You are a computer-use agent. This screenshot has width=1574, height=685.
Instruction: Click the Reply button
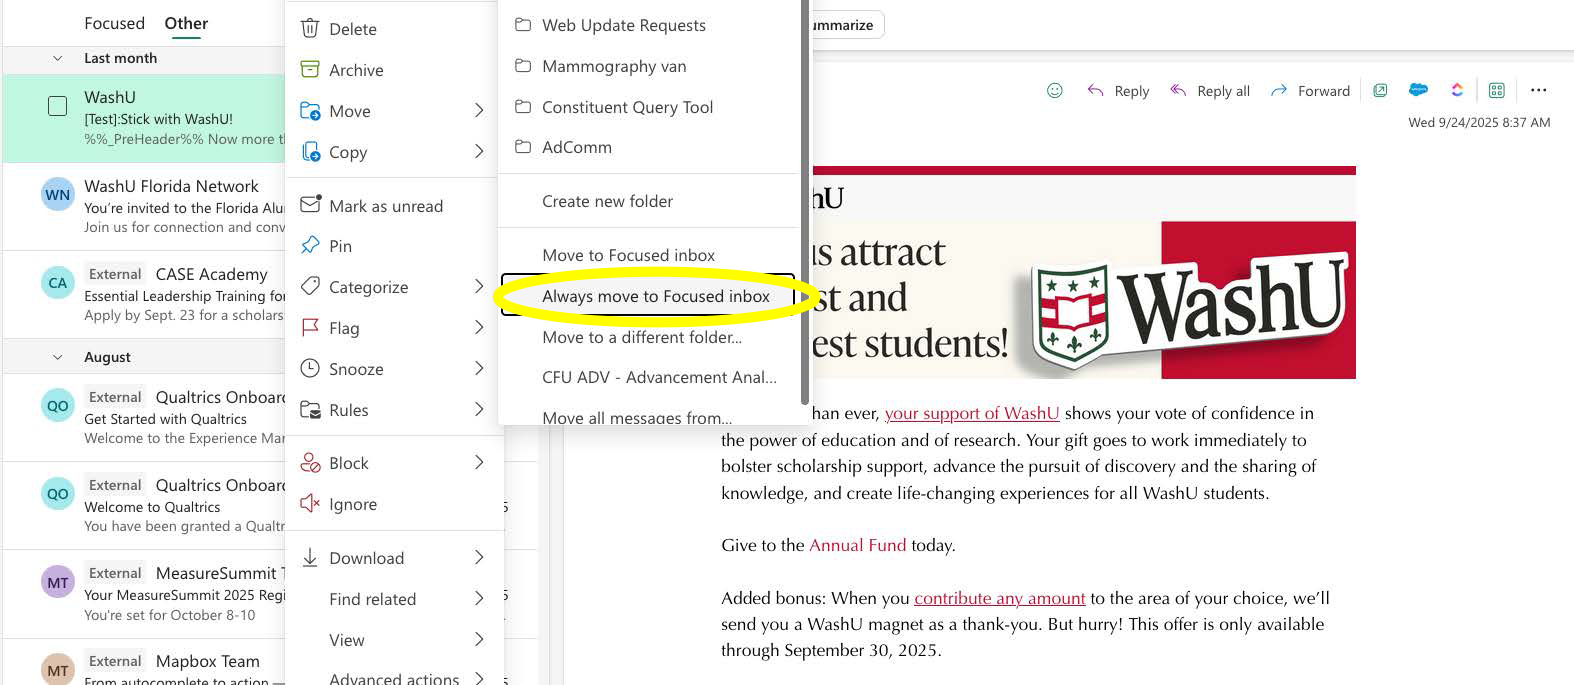click(x=1118, y=90)
